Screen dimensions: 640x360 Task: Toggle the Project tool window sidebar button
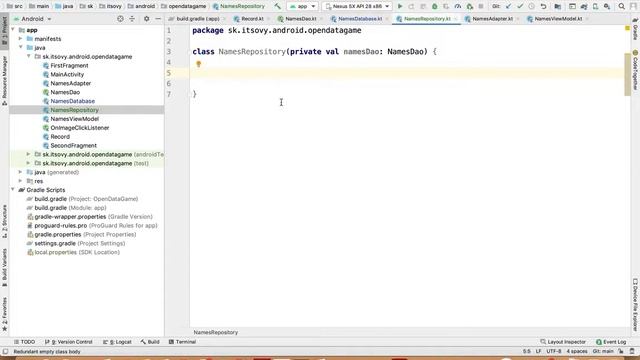4,30
